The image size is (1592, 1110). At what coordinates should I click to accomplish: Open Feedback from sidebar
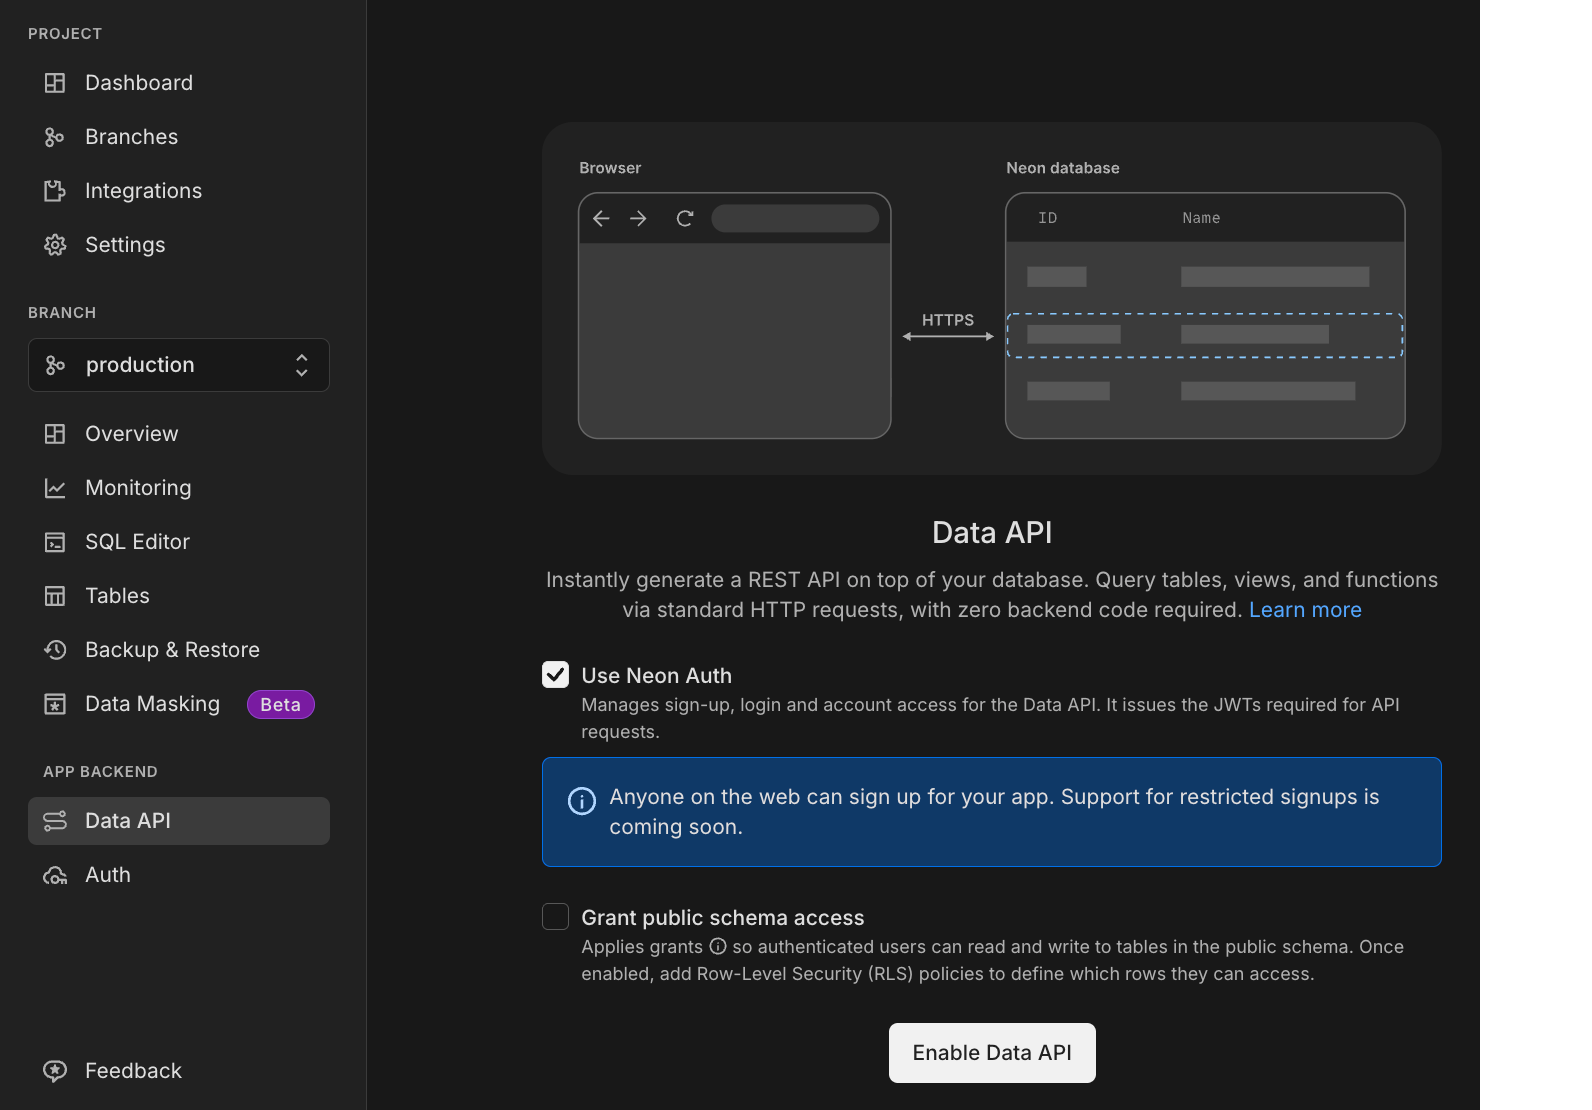[179, 1071]
